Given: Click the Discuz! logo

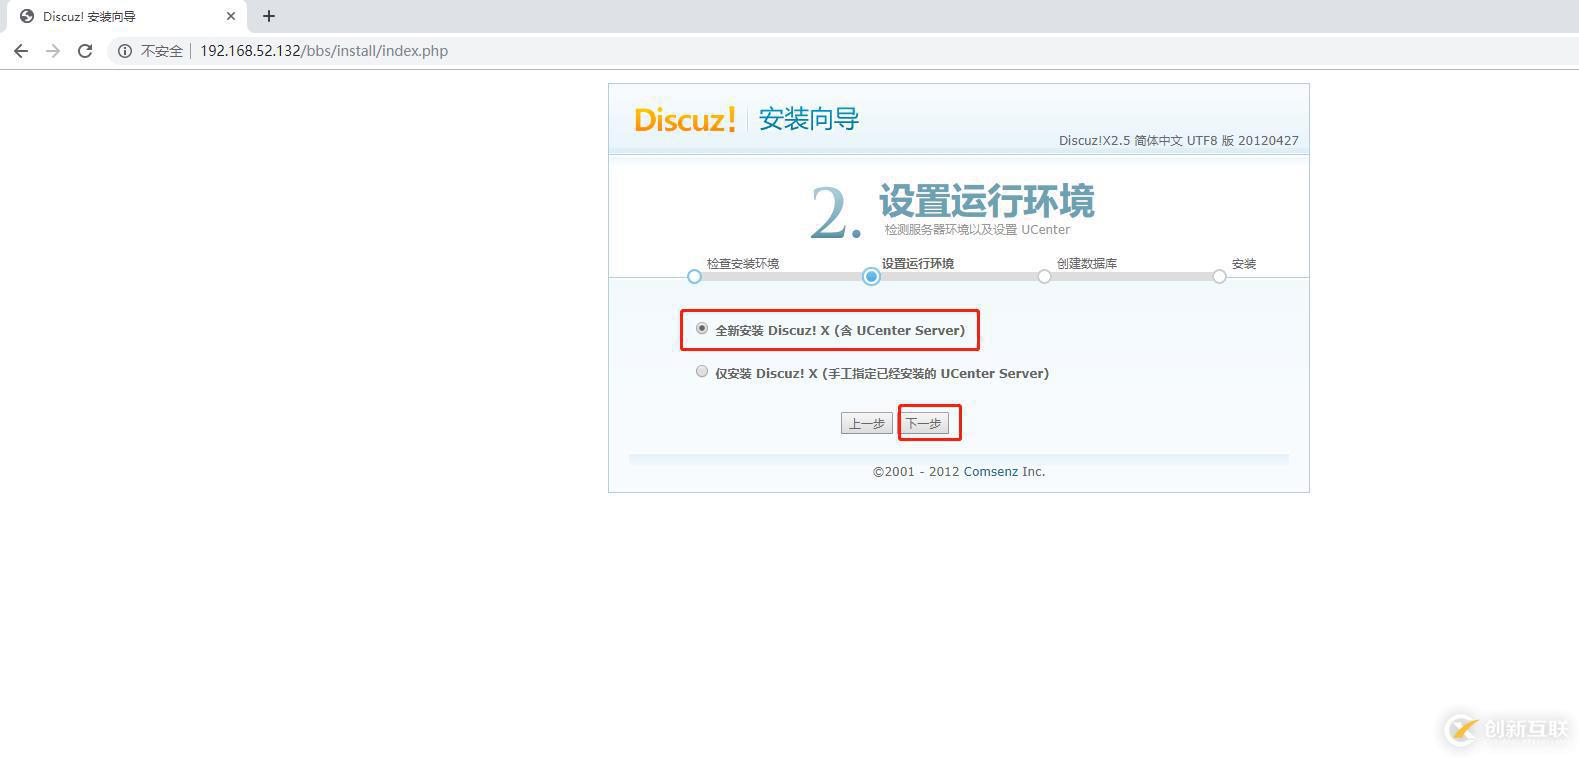Looking at the screenshot, I should coord(685,119).
